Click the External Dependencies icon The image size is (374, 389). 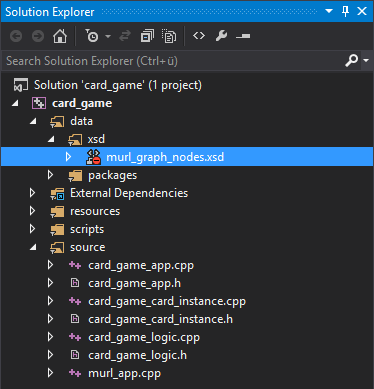coord(57,194)
